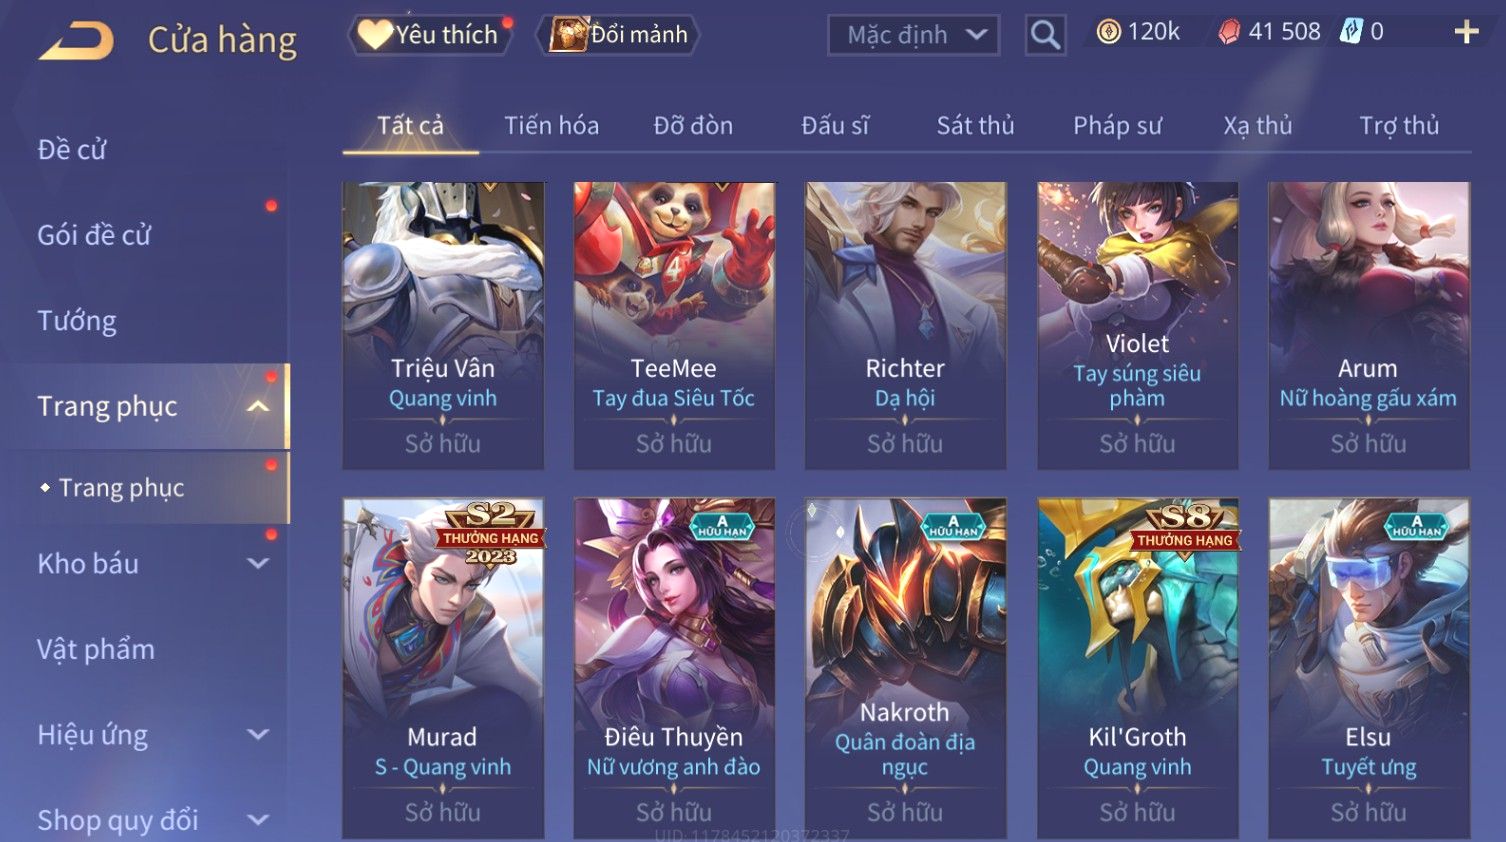1506x842 pixels.
Task: Select the Trang phục sub-item
Action: pos(121,488)
